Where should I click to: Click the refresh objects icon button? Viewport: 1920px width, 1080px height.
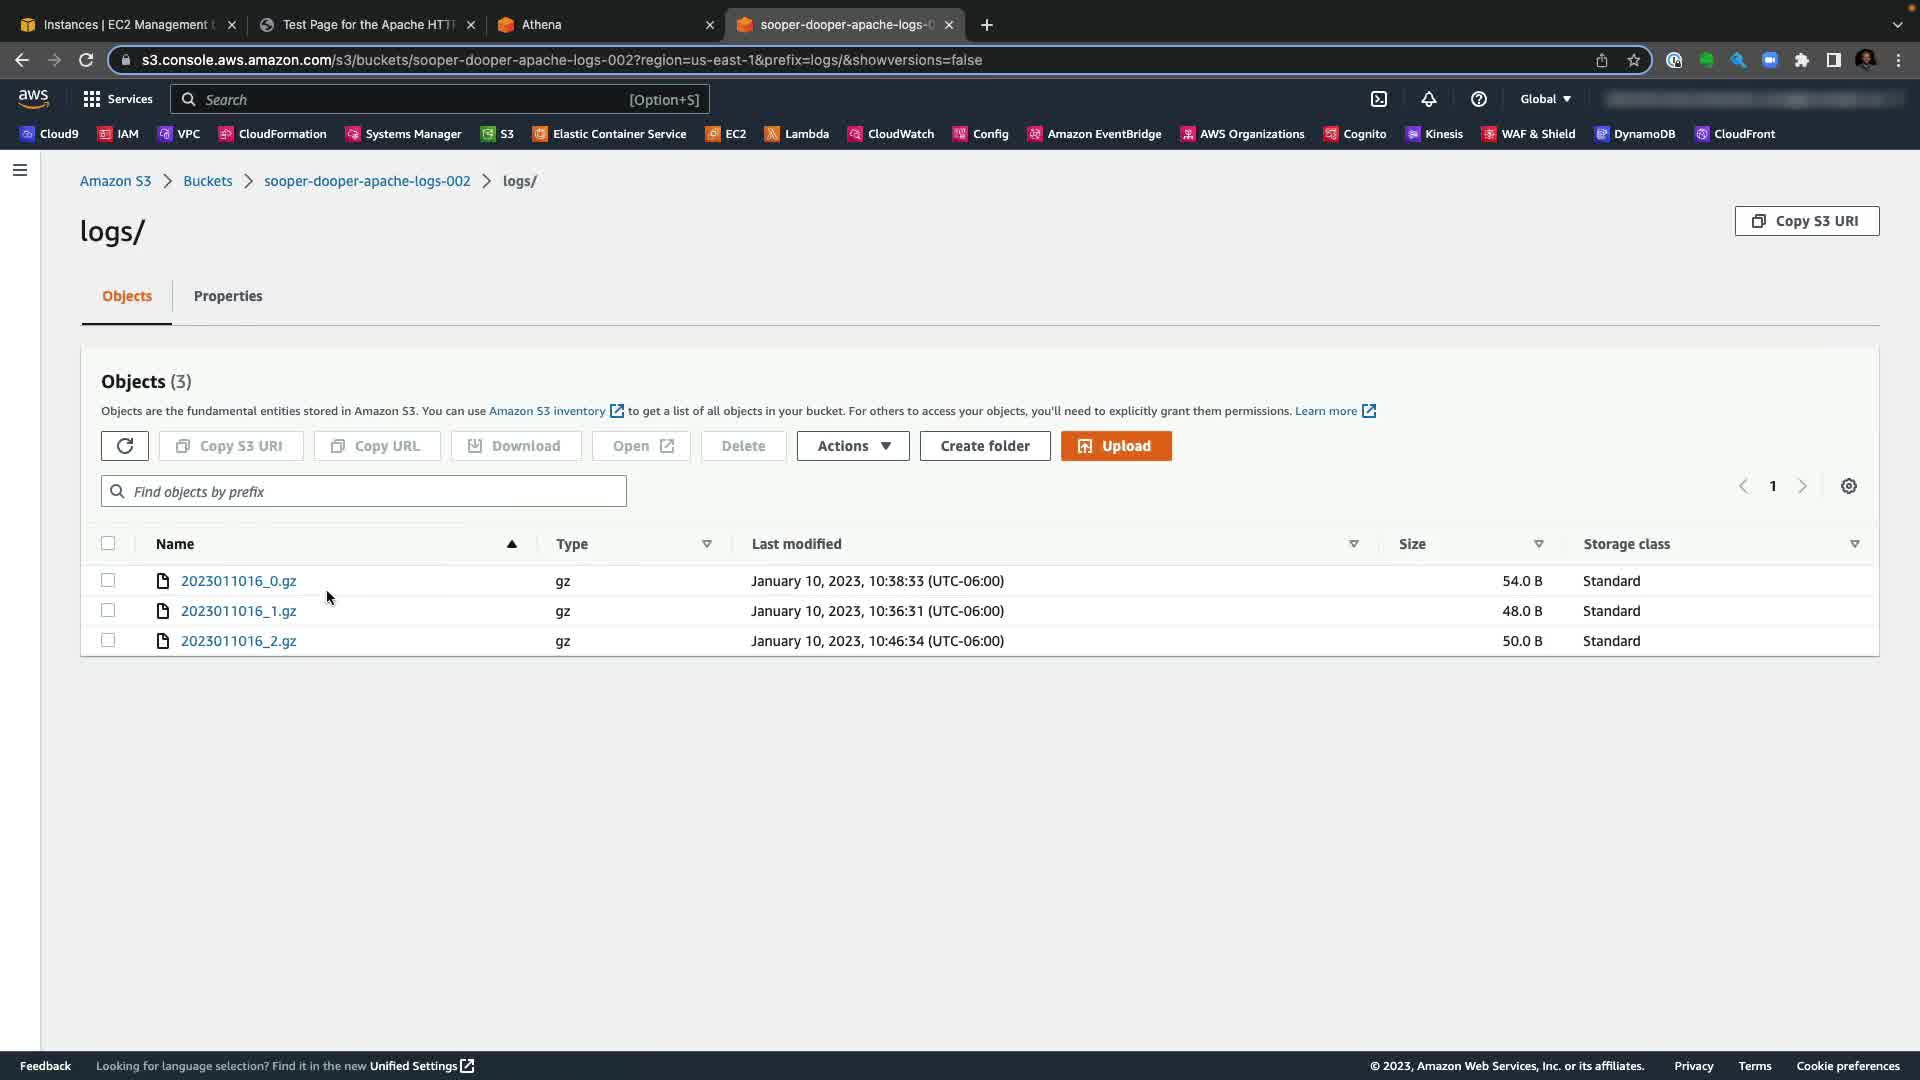[x=125, y=446]
